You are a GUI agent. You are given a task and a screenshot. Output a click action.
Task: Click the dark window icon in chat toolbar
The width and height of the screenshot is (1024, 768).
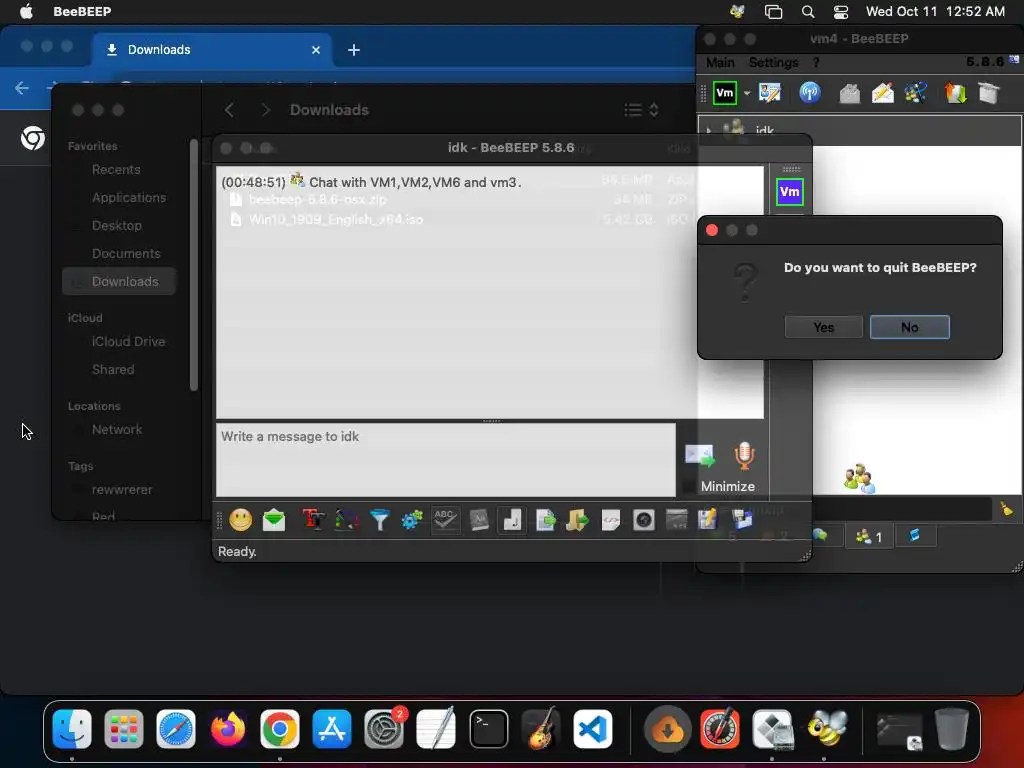pyautogui.click(x=677, y=520)
